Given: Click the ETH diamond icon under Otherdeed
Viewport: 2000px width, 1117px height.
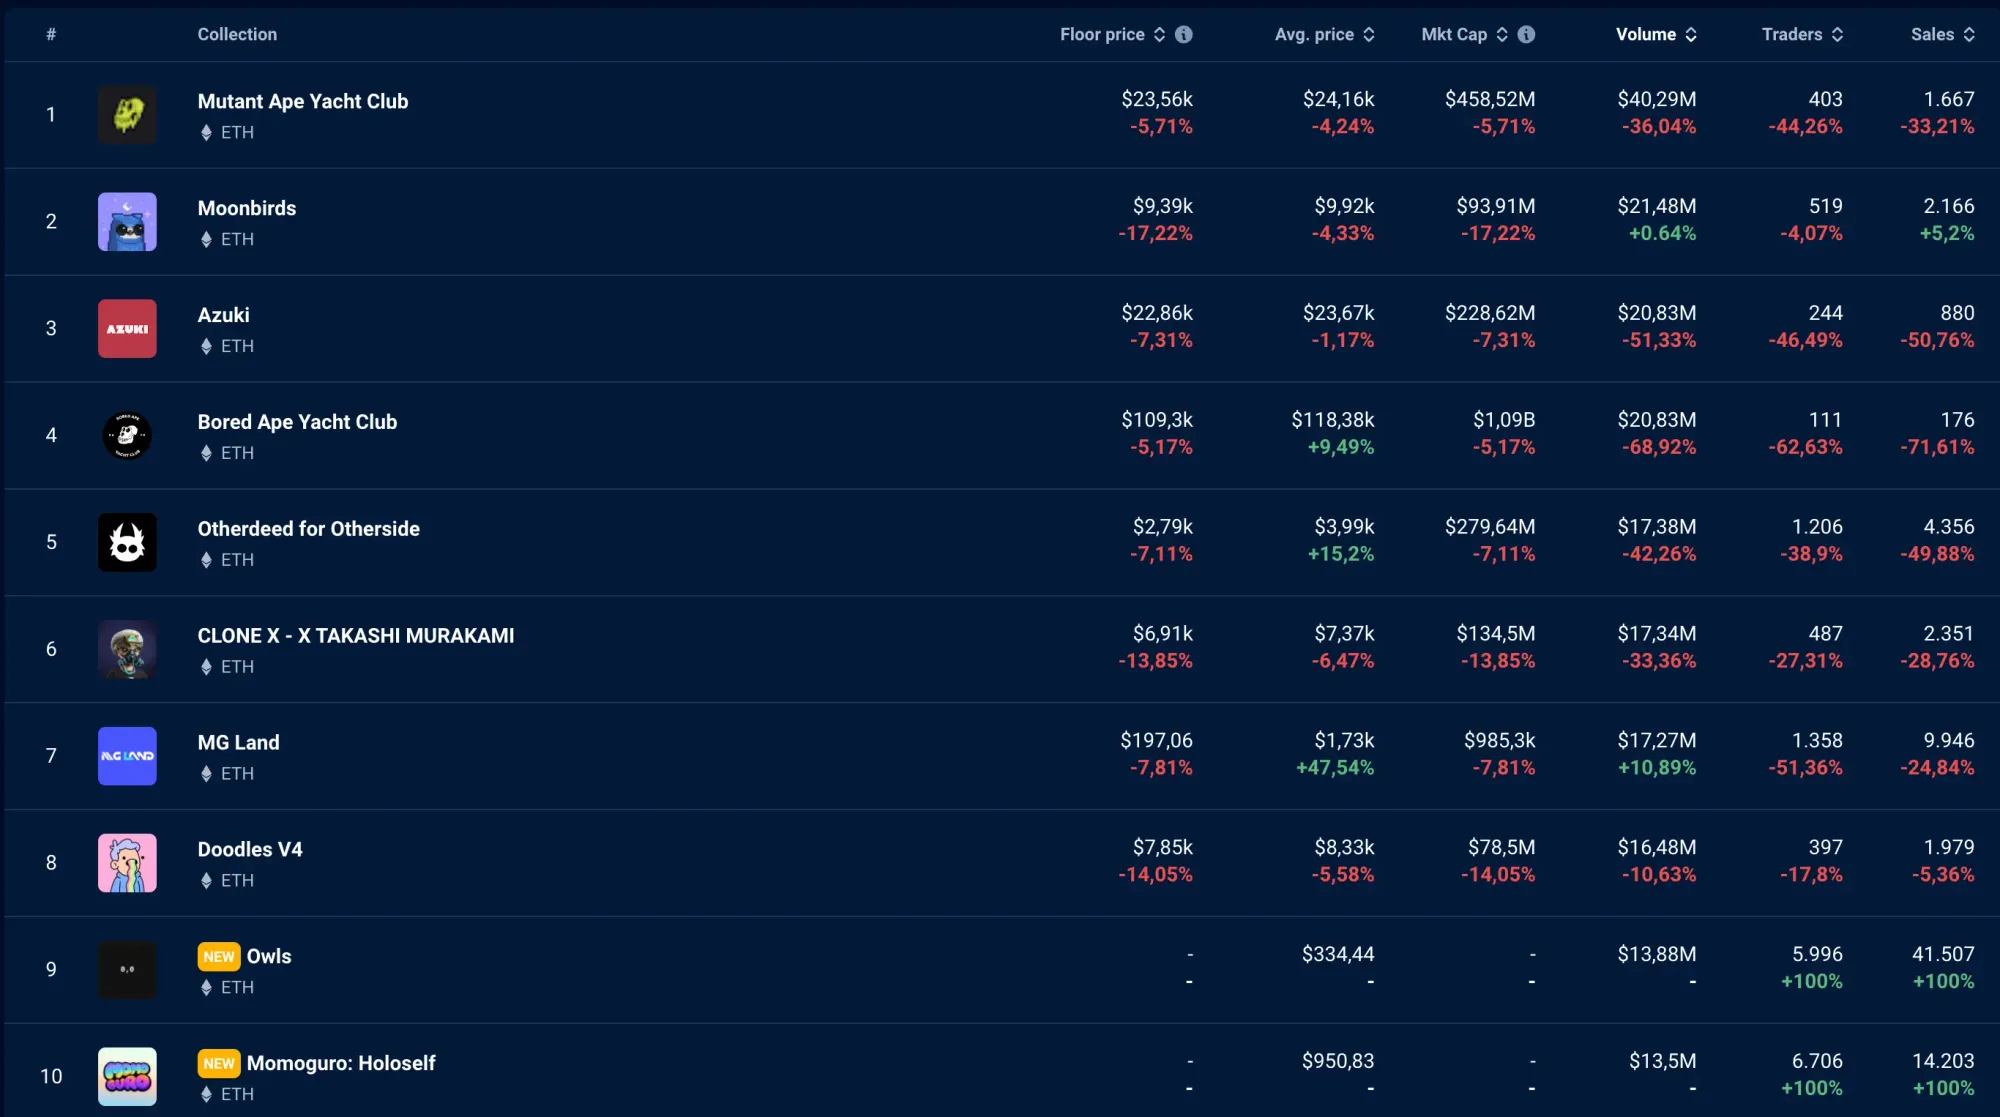Looking at the screenshot, I should [206, 561].
